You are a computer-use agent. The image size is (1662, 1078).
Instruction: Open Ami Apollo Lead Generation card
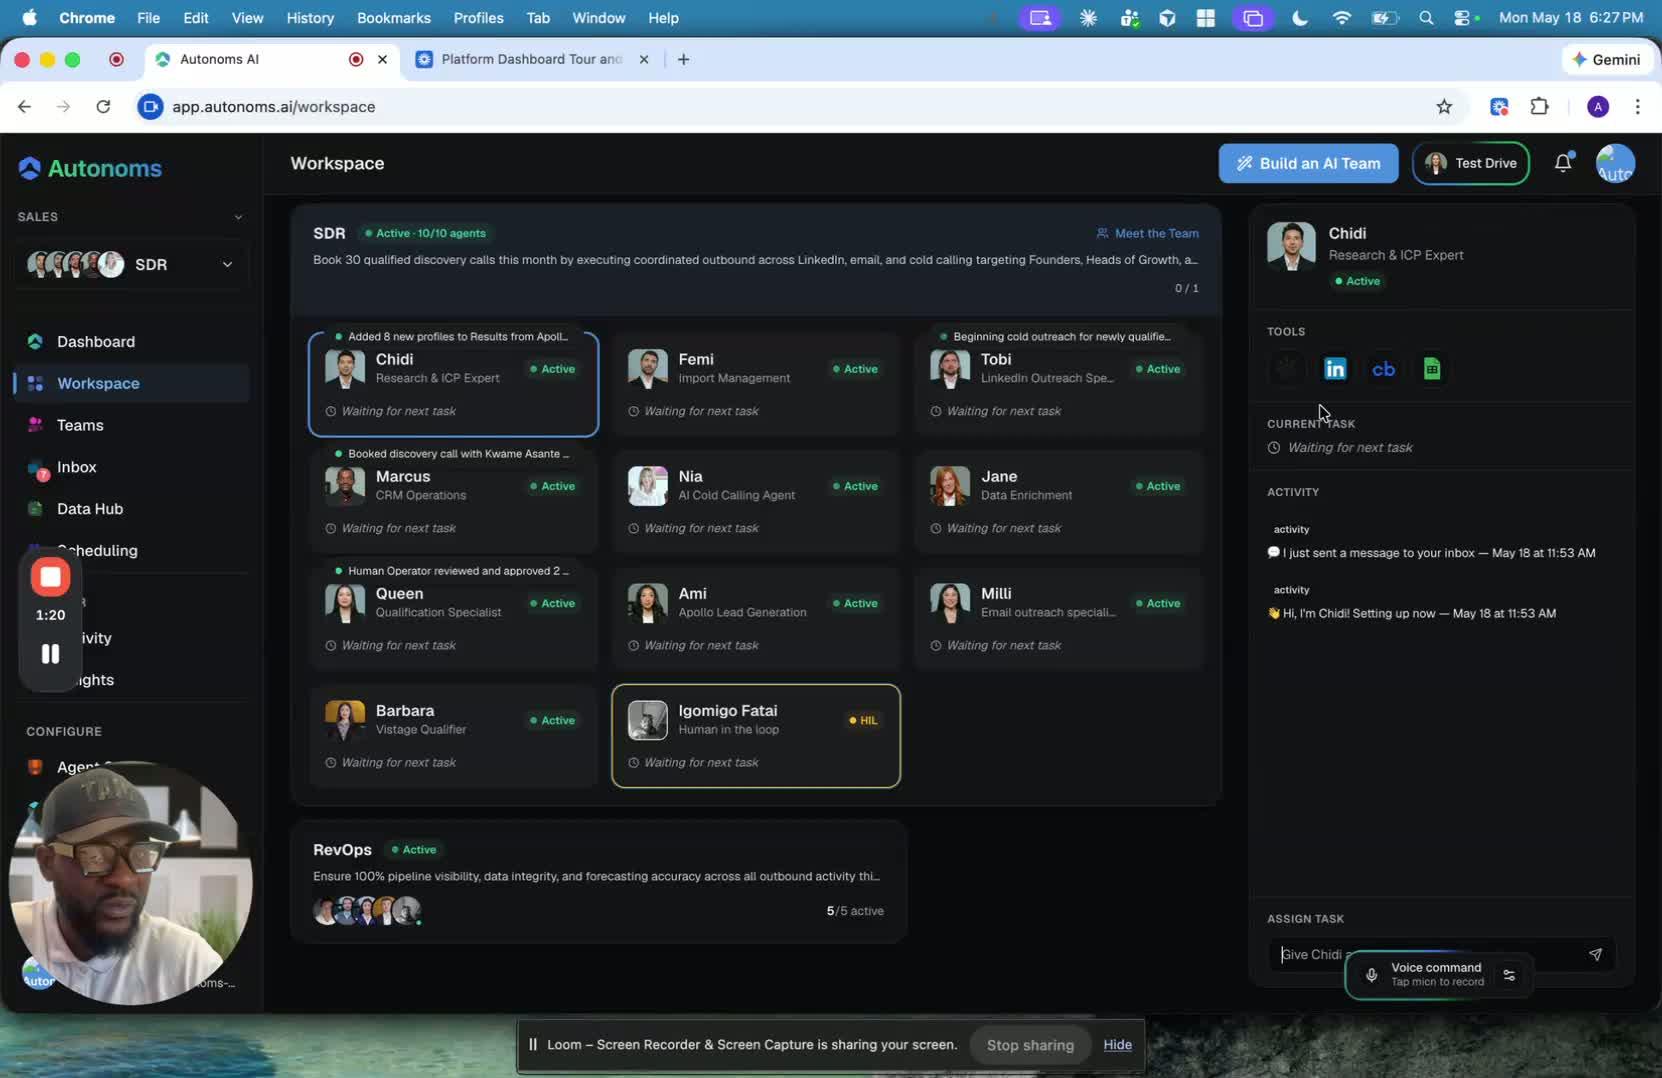(756, 619)
